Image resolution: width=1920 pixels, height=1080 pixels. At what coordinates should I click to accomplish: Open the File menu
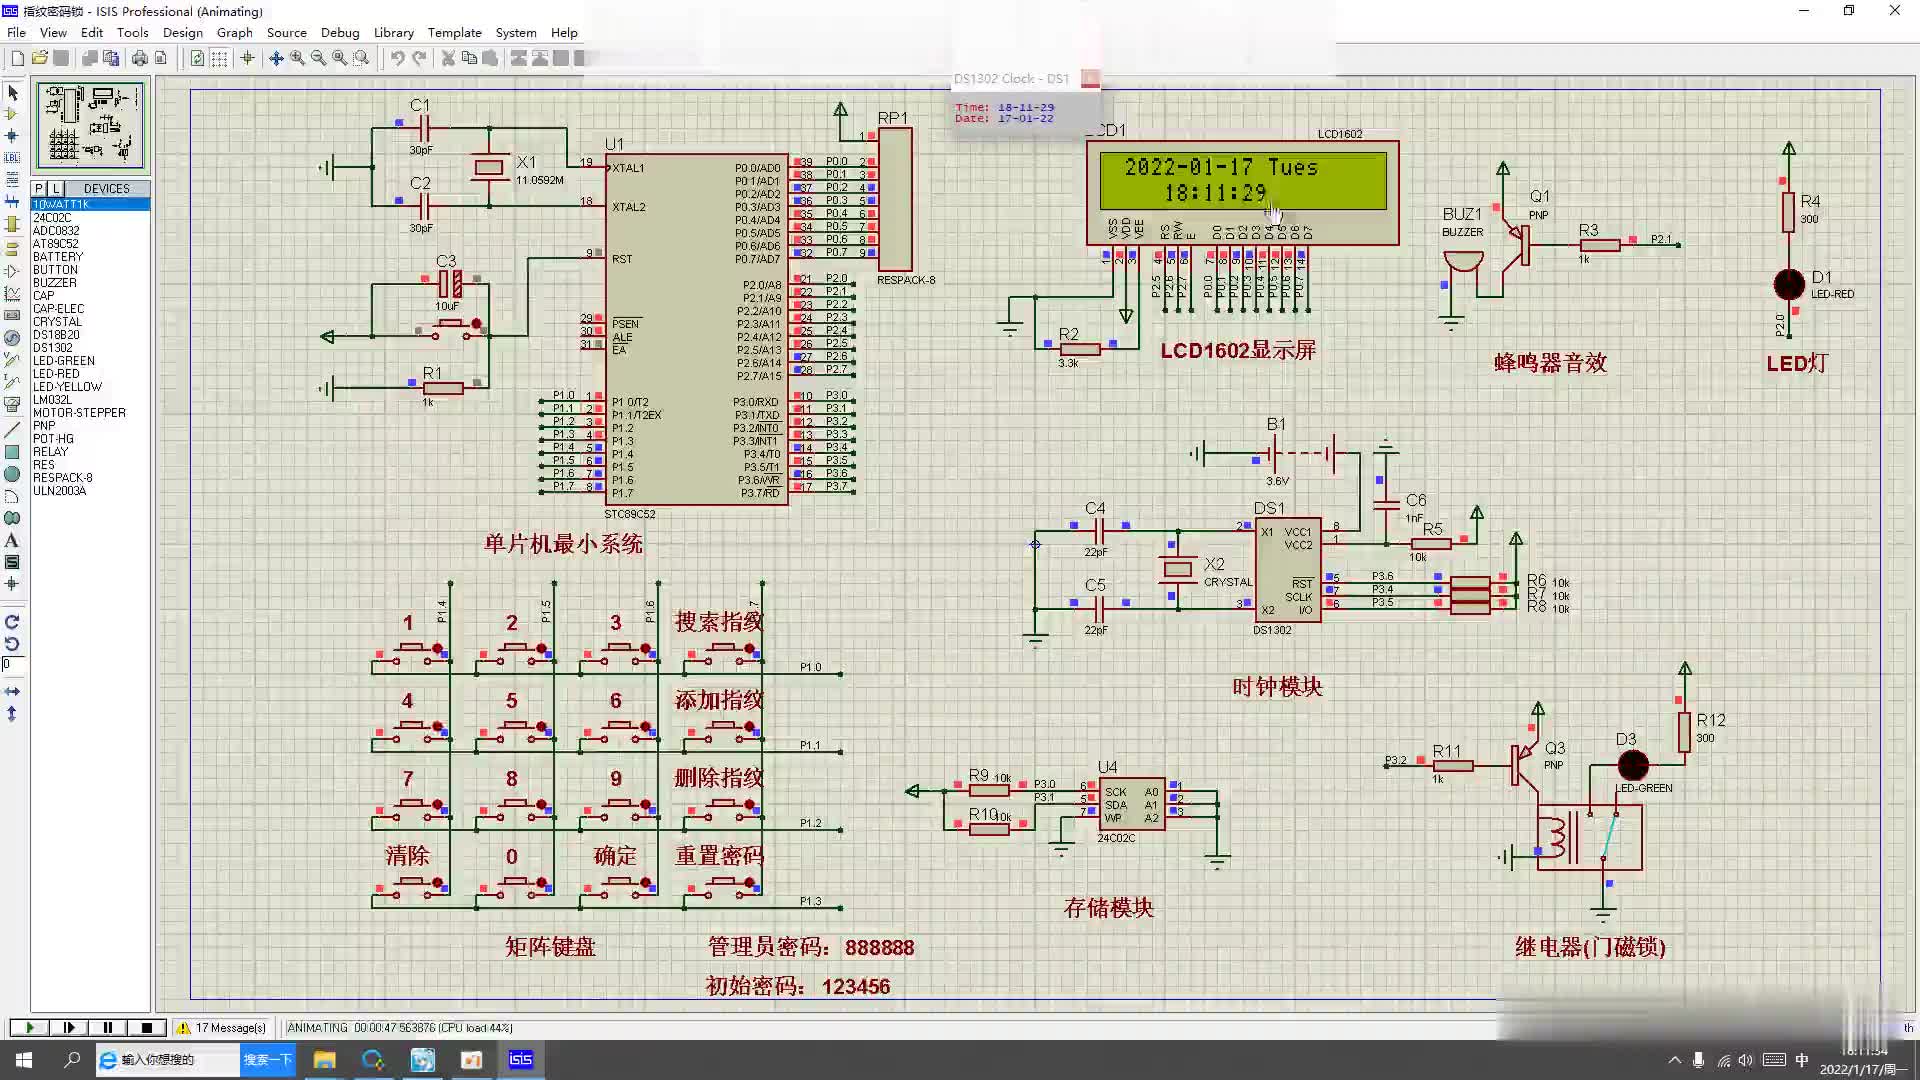(16, 32)
